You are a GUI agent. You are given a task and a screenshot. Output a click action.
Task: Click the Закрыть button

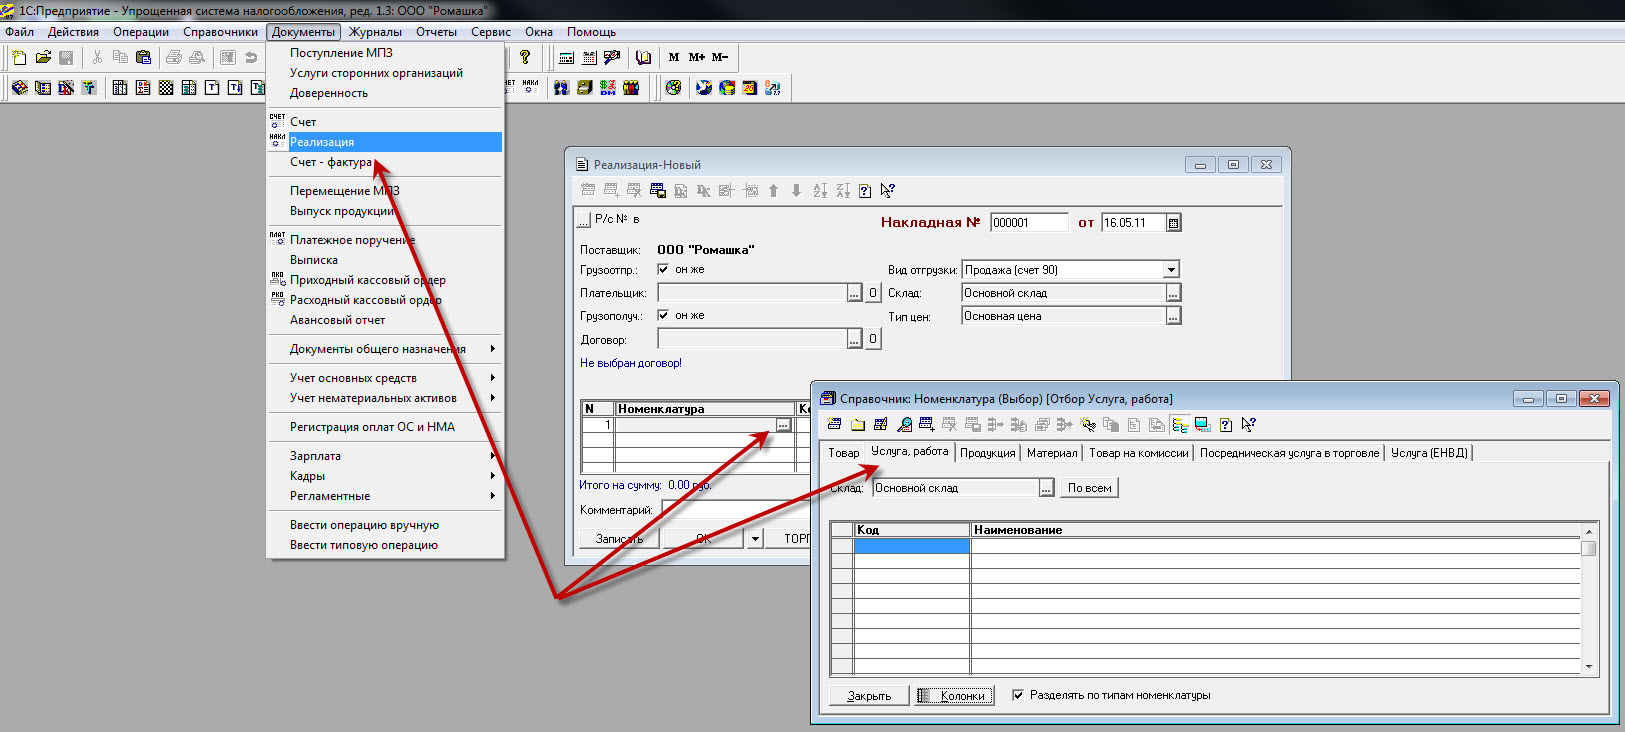pos(869,696)
